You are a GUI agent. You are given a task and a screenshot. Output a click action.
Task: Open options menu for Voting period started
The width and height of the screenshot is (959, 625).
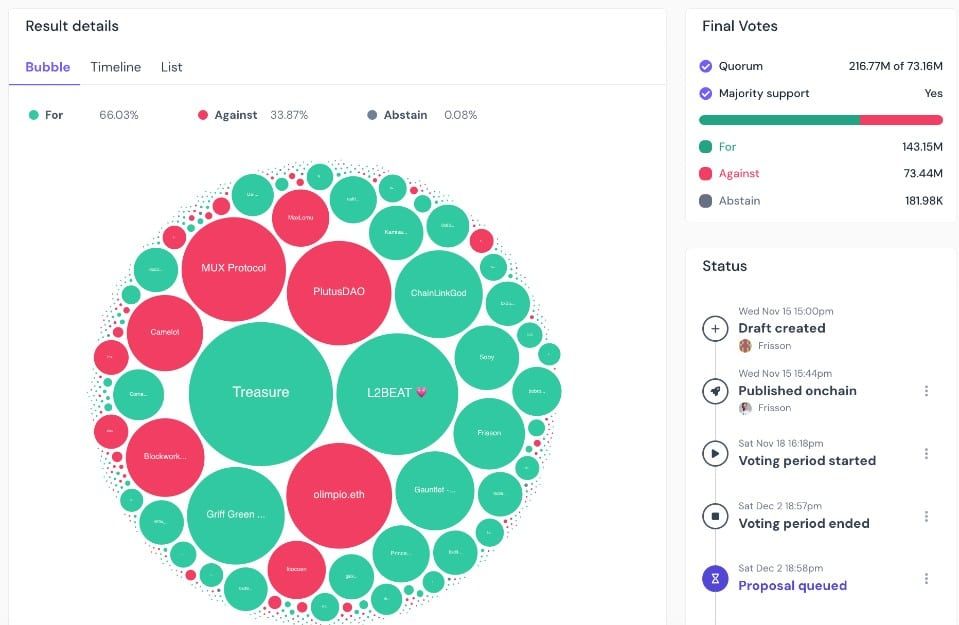[x=927, y=454]
